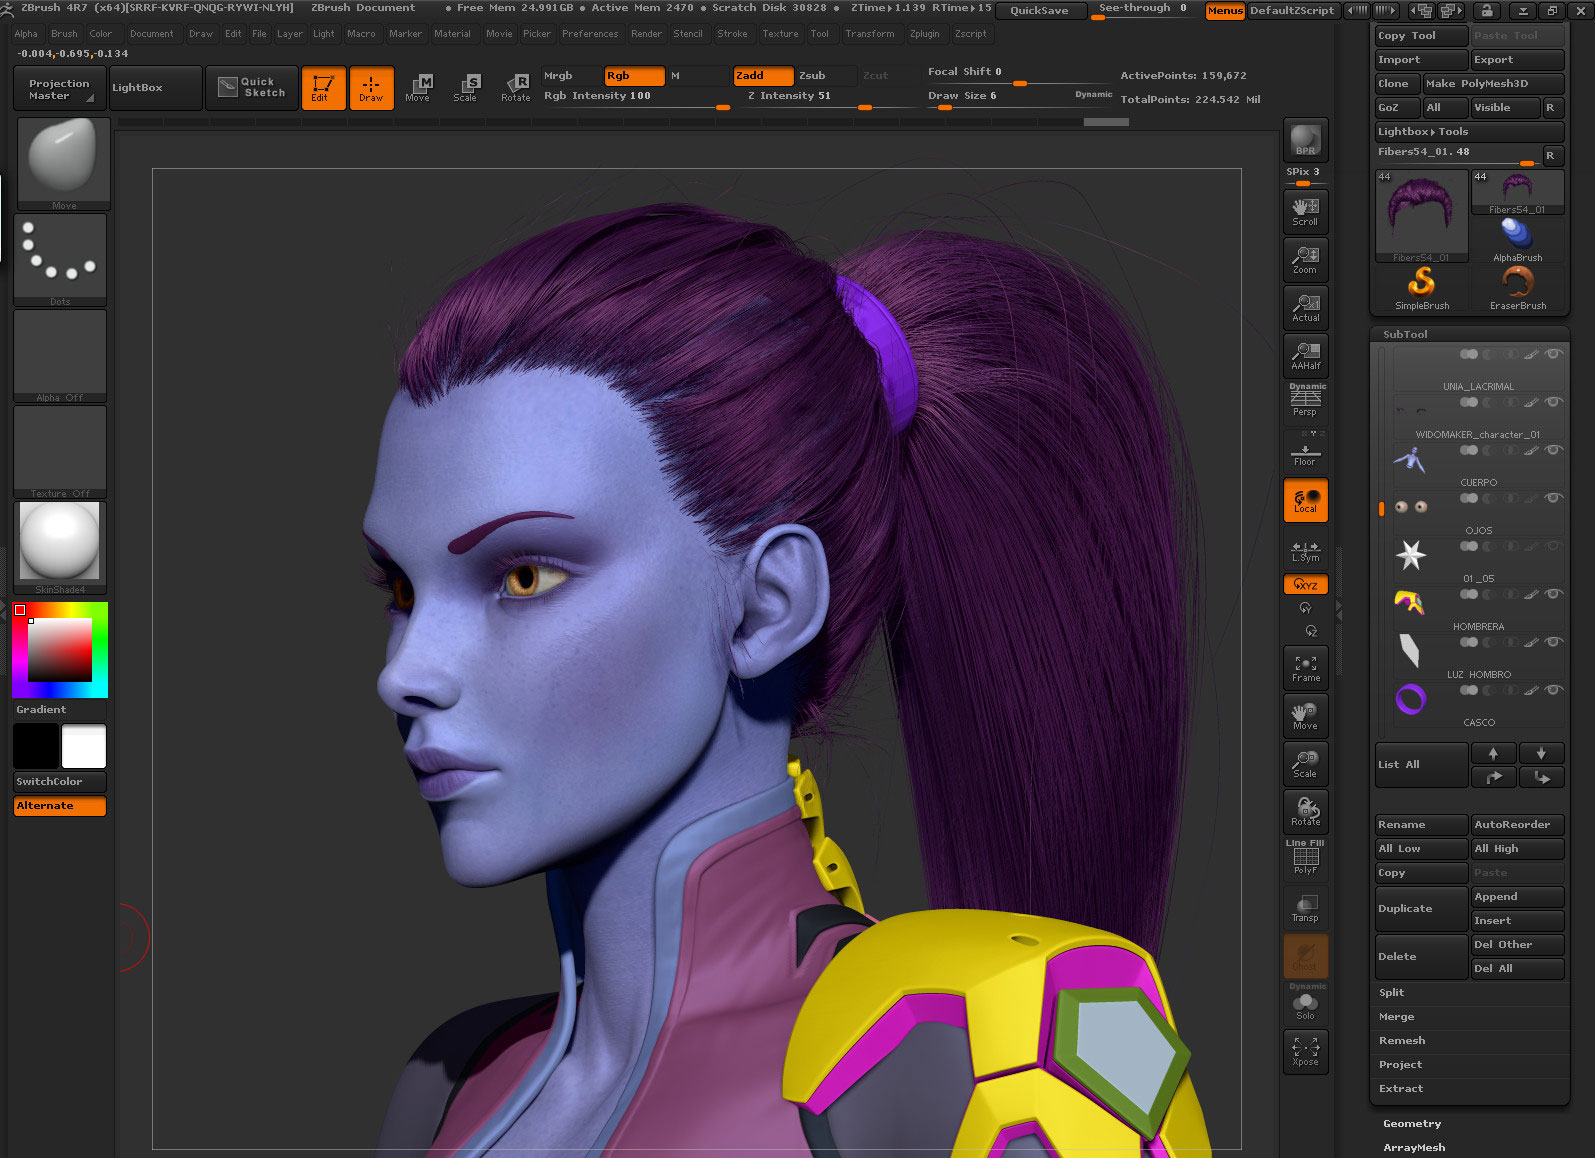
Task: Select the Rotate transform tool in top shelf
Action: (516, 88)
